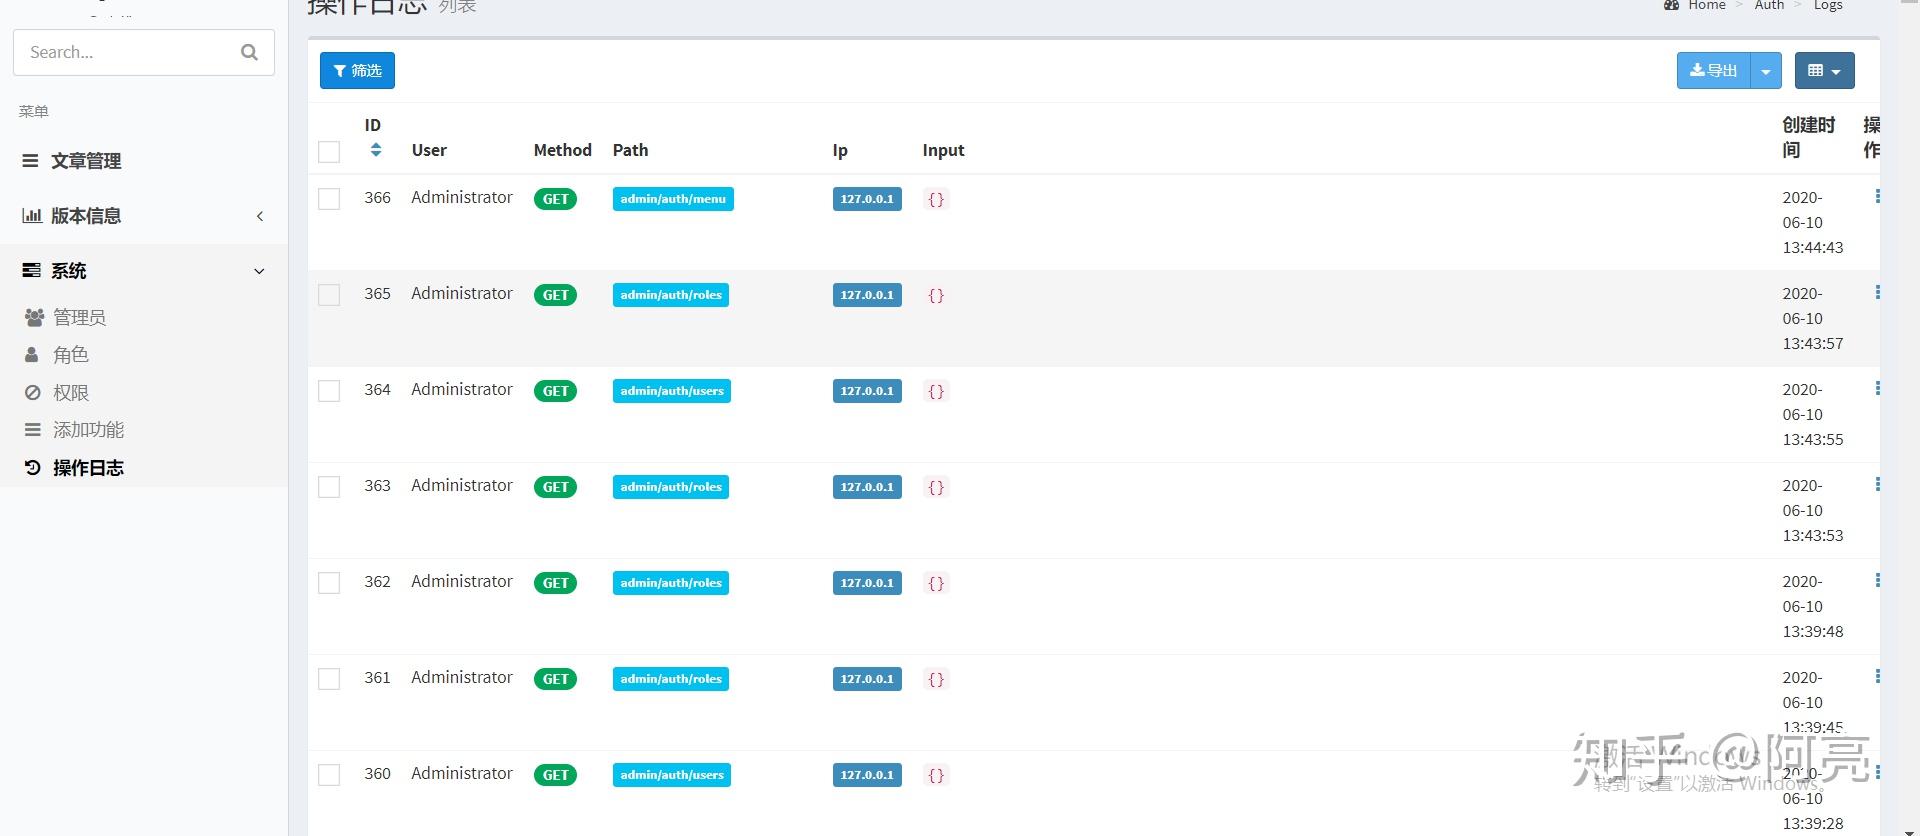Toggle the select-all checkbox in table header
The height and width of the screenshot is (836, 1920).
329,151
